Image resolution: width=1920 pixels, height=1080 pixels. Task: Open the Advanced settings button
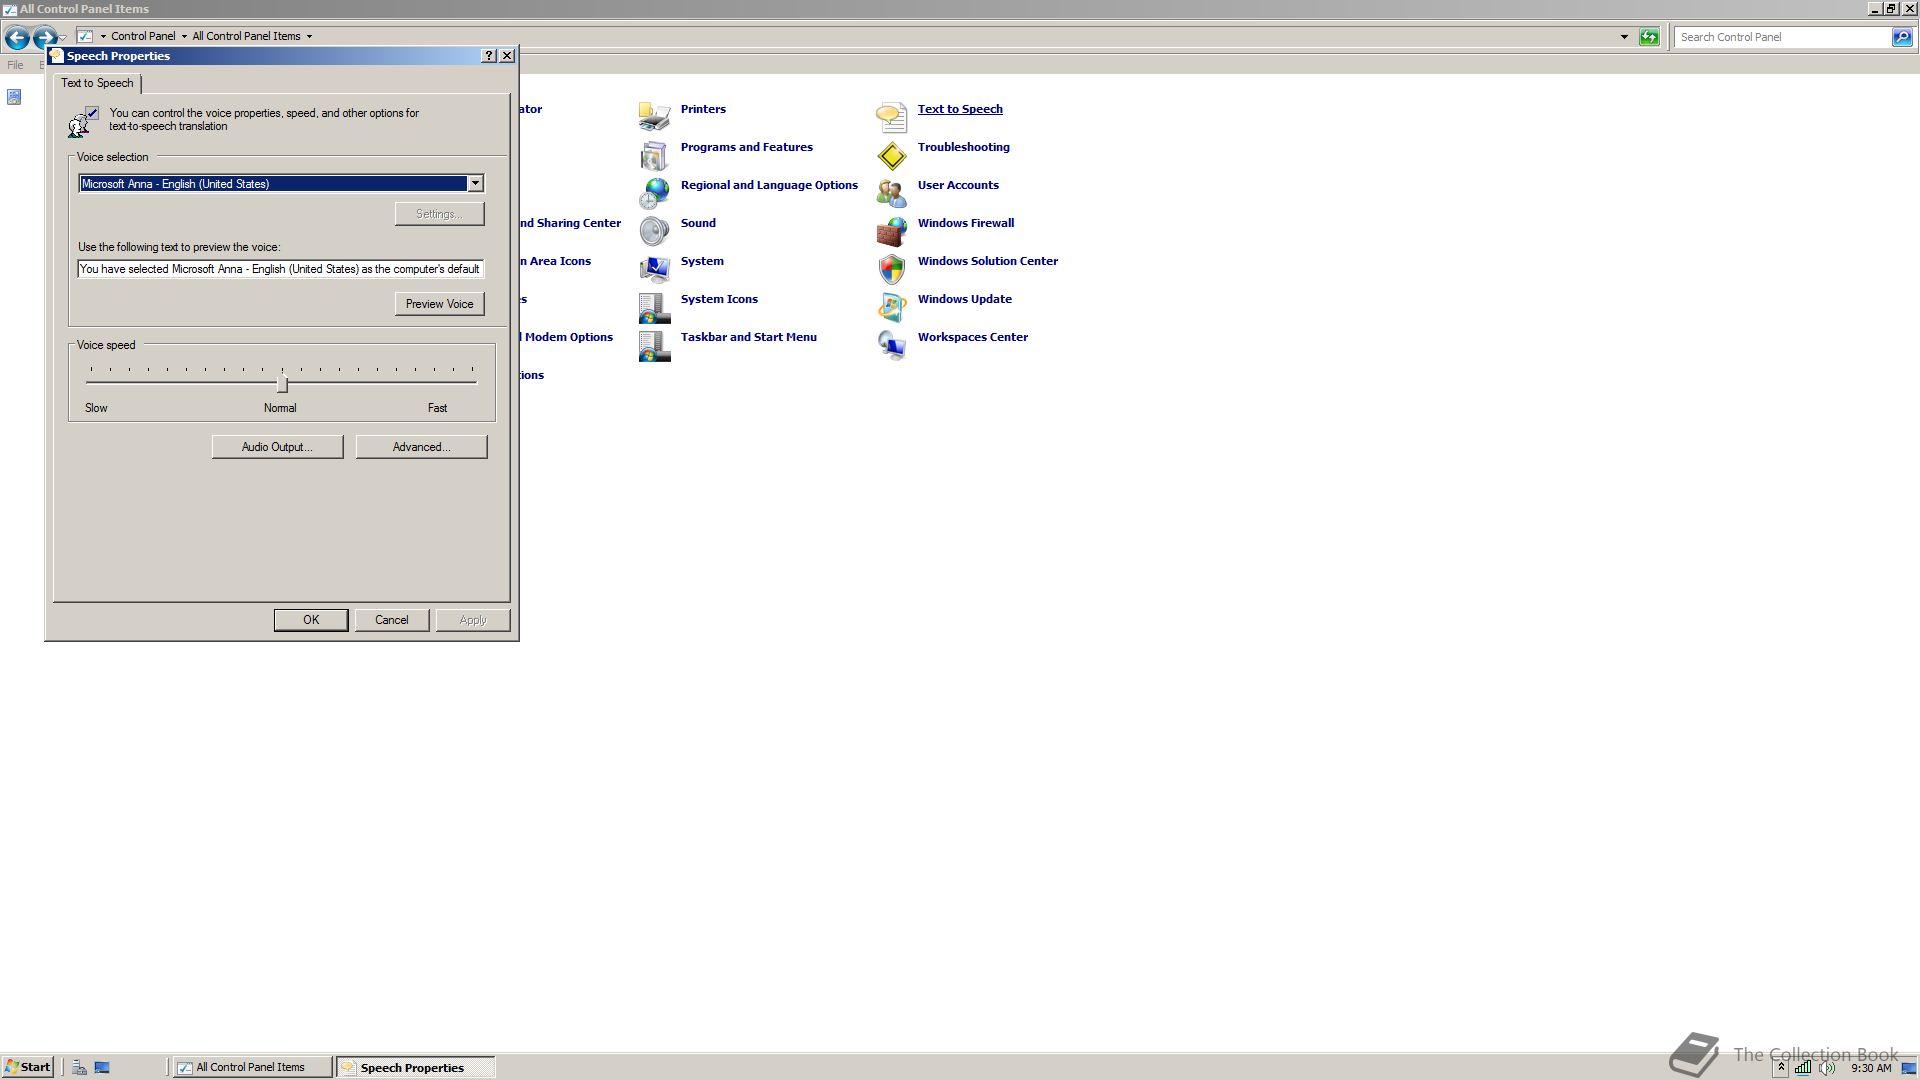point(421,447)
